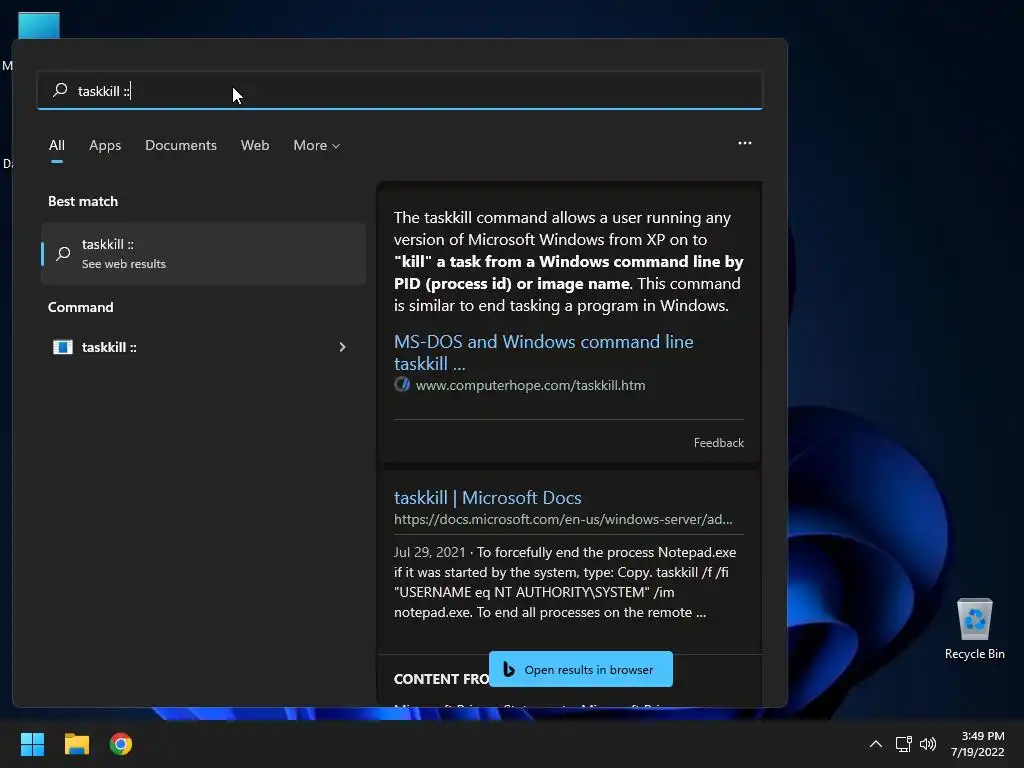Open File Explorer from the taskbar

(x=76, y=744)
